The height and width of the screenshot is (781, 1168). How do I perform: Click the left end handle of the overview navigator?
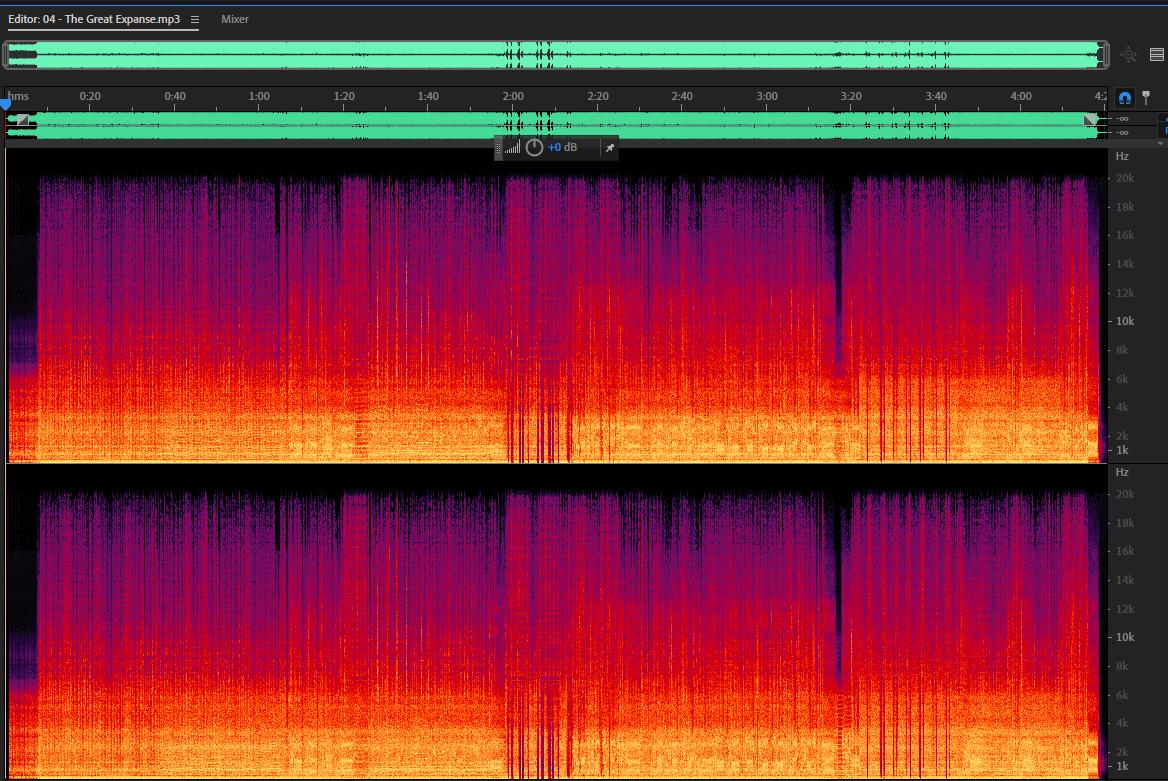click(x=5, y=55)
